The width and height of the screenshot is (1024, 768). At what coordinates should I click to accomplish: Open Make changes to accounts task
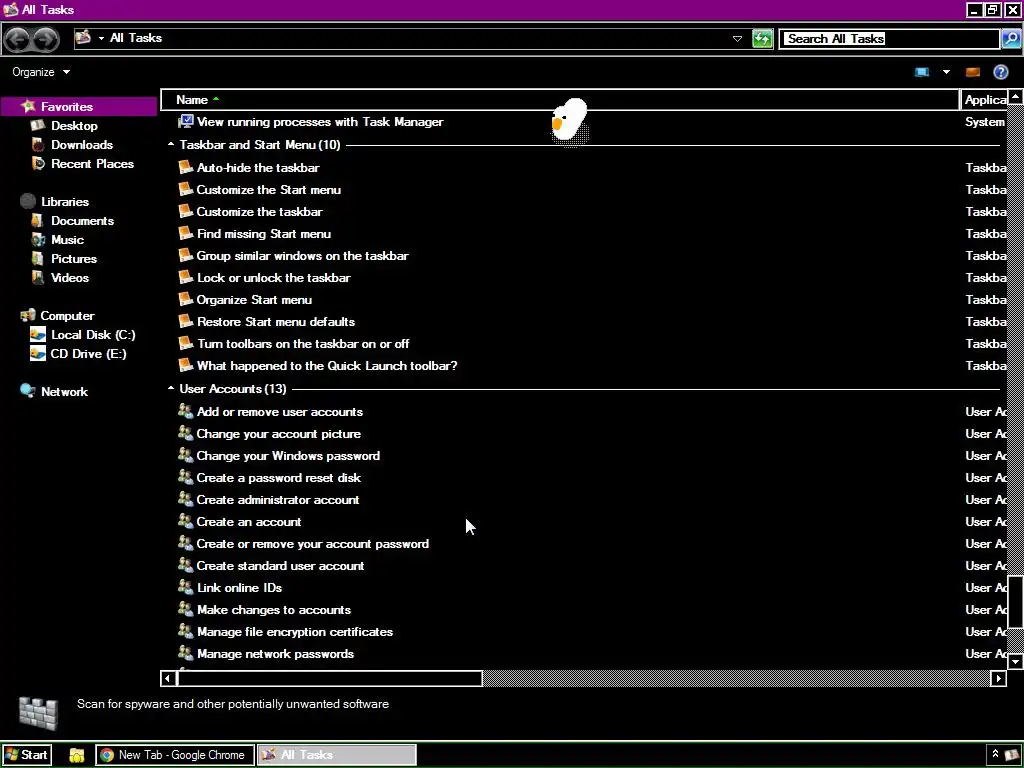coord(274,609)
